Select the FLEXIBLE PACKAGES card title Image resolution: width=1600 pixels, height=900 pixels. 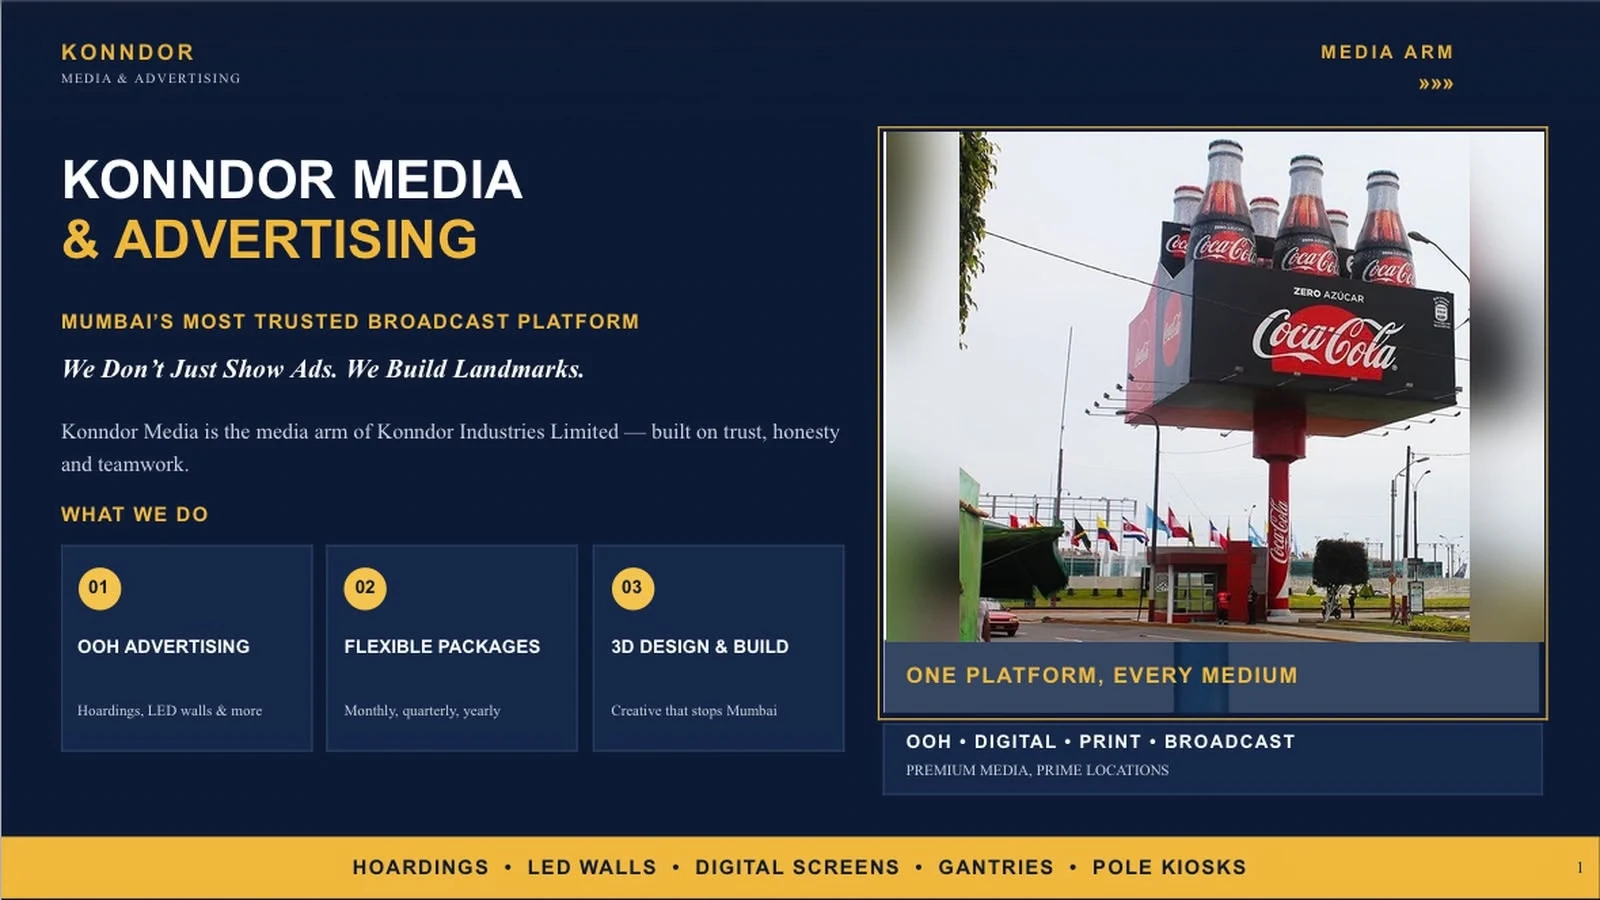tap(442, 647)
